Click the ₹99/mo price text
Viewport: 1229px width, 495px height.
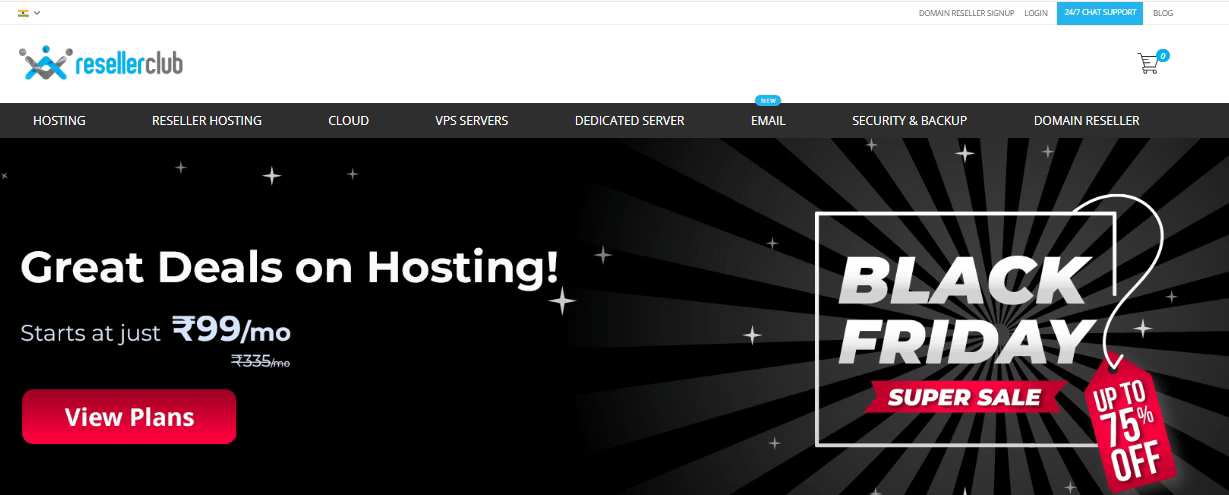(231, 329)
